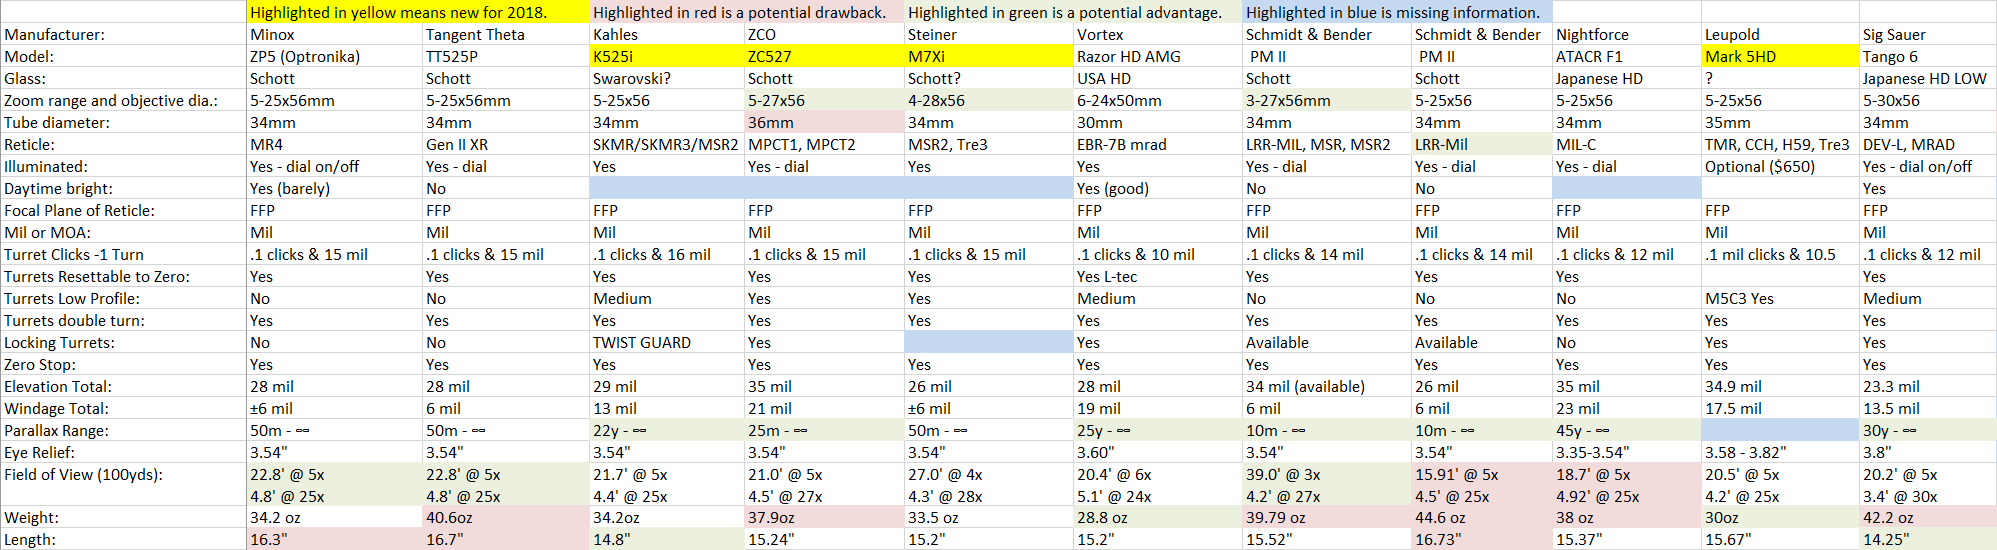Click the 'Zoom range and objective dia.:' label
Viewport: 1997px width, 550px height.
tap(123, 100)
